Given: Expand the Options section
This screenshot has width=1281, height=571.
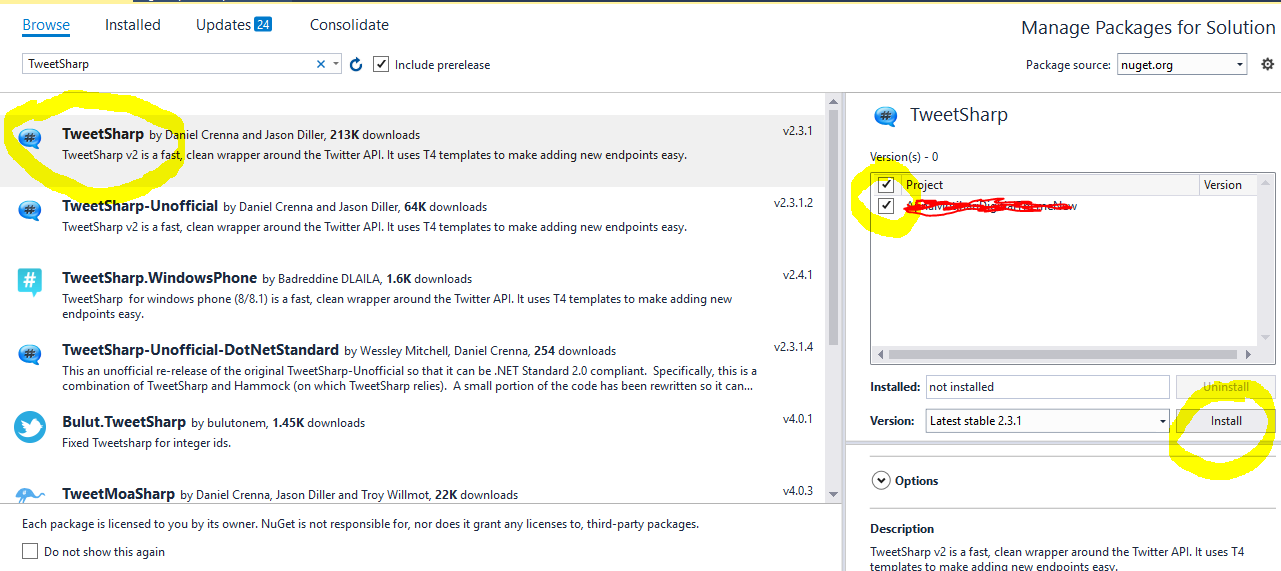Looking at the screenshot, I should (881, 481).
